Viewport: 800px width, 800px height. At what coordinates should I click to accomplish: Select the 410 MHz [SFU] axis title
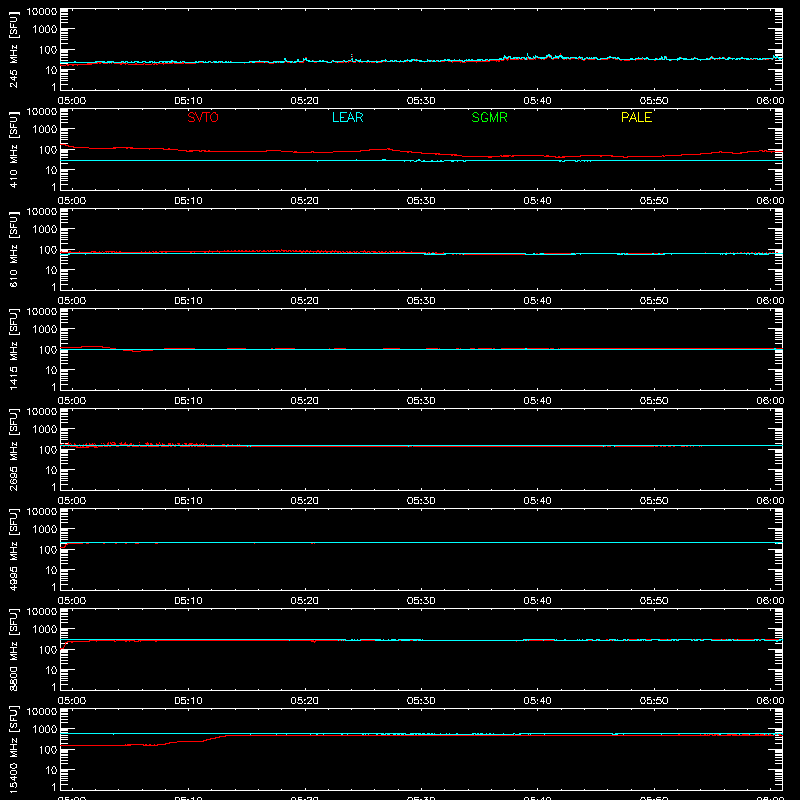pos(13,149)
